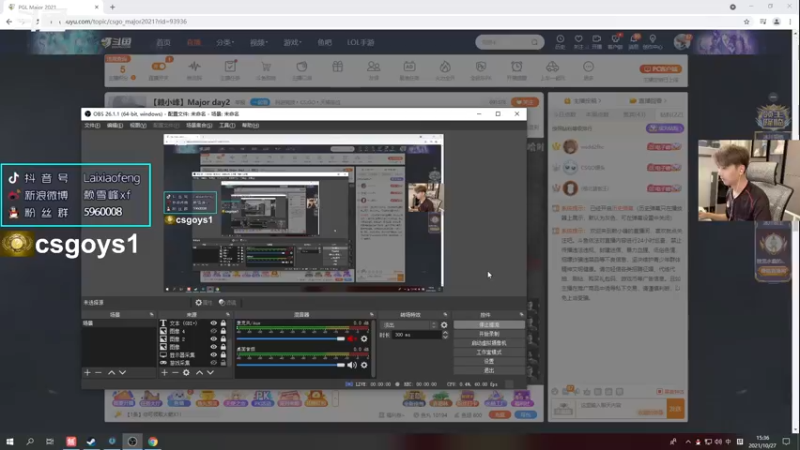Click the waveform icon in Douyu streamer toolbar
Image resolution: width=800 pixels, height=450 pixels.
(x=194, y=67)
